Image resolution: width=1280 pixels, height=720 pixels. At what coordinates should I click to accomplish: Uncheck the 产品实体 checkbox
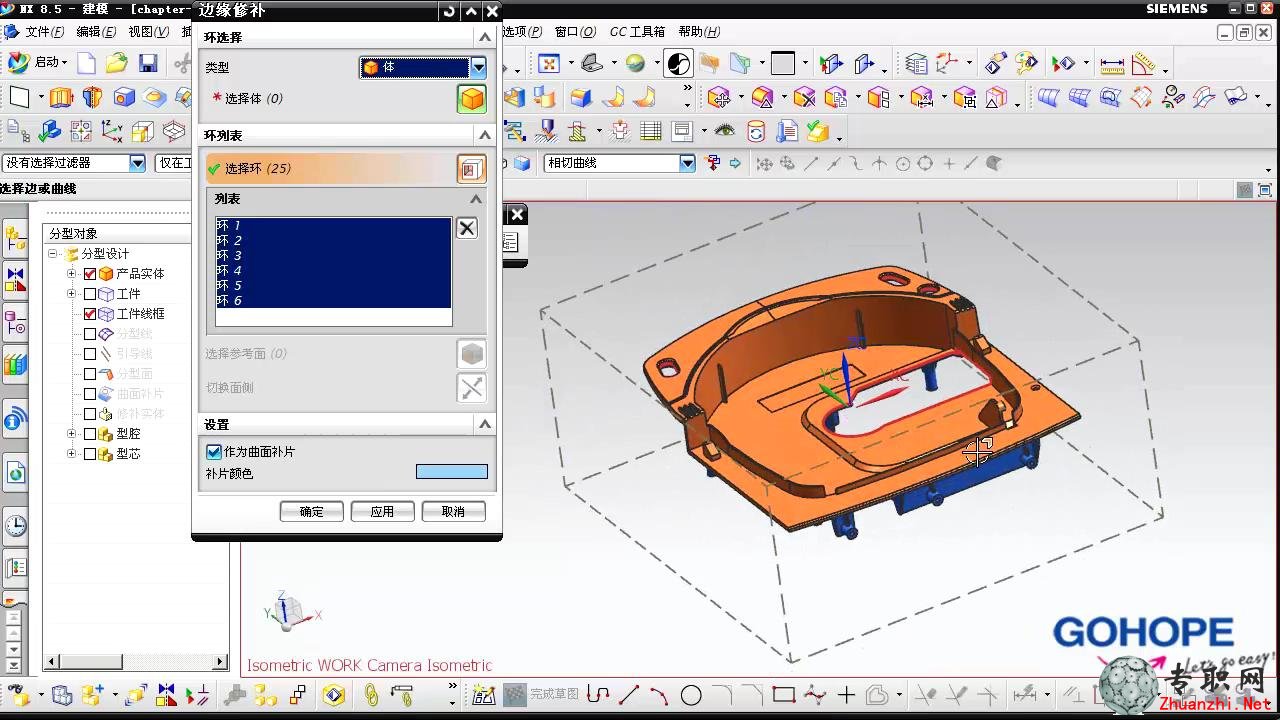coord(90,274)
